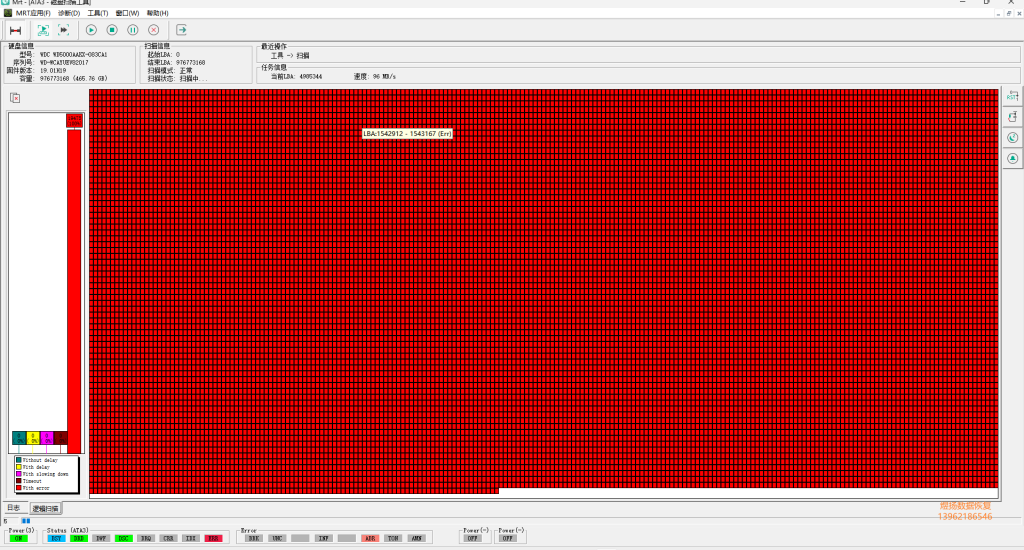1024x550 pixels.
Task: Click the UNC error indicator
Action: tap(277, 538)
